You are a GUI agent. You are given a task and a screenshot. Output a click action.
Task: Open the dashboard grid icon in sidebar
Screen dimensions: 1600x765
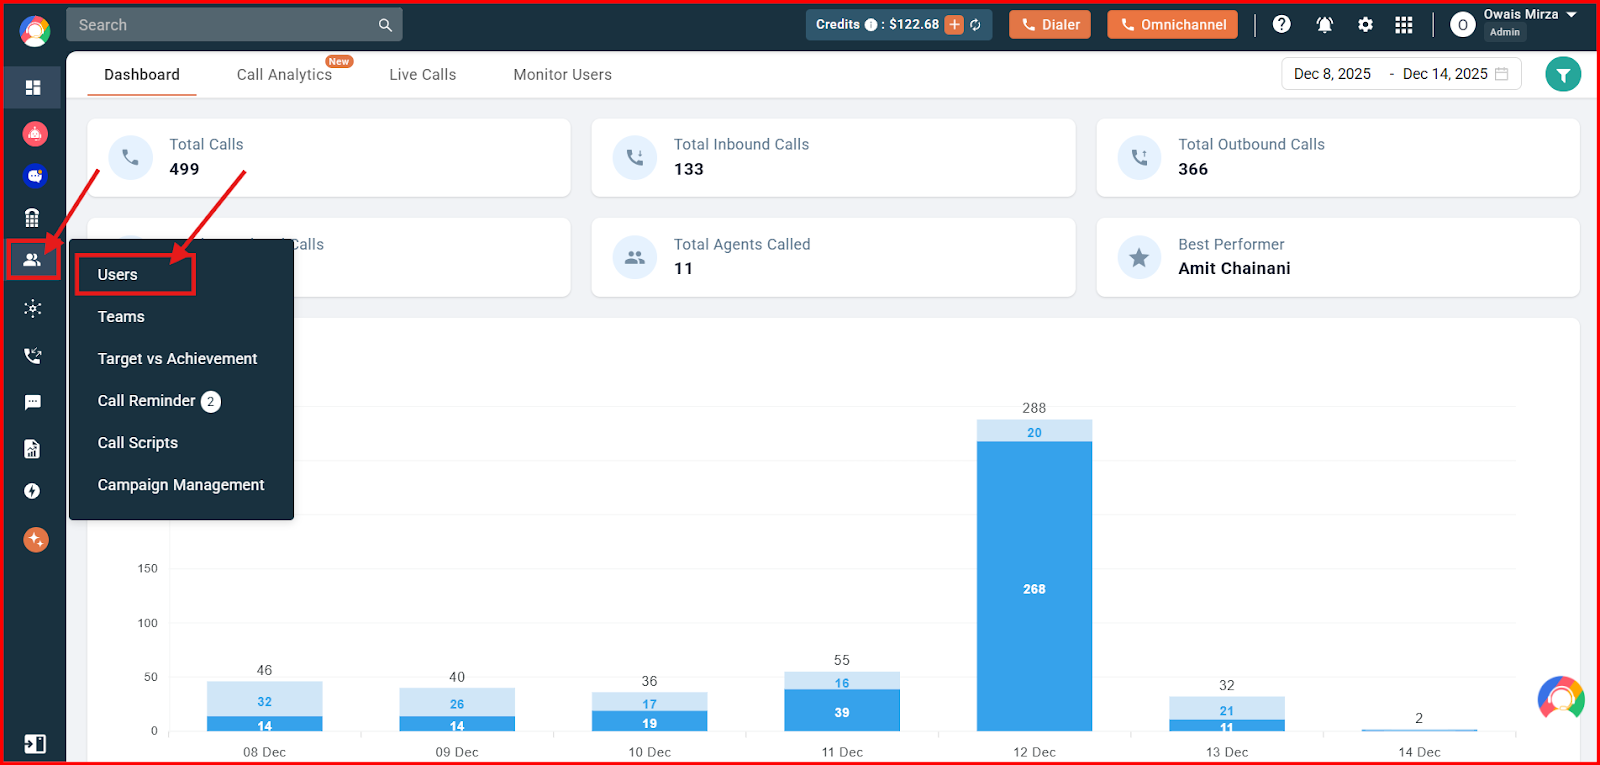pyautogui.click(x=33, y=88)
